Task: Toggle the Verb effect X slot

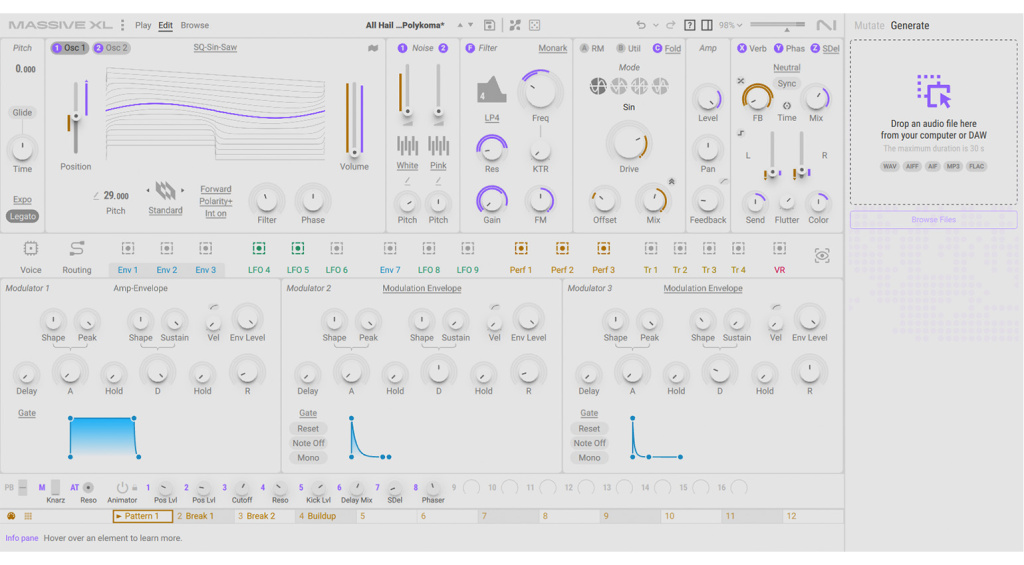Action: (x=742, y=48)
